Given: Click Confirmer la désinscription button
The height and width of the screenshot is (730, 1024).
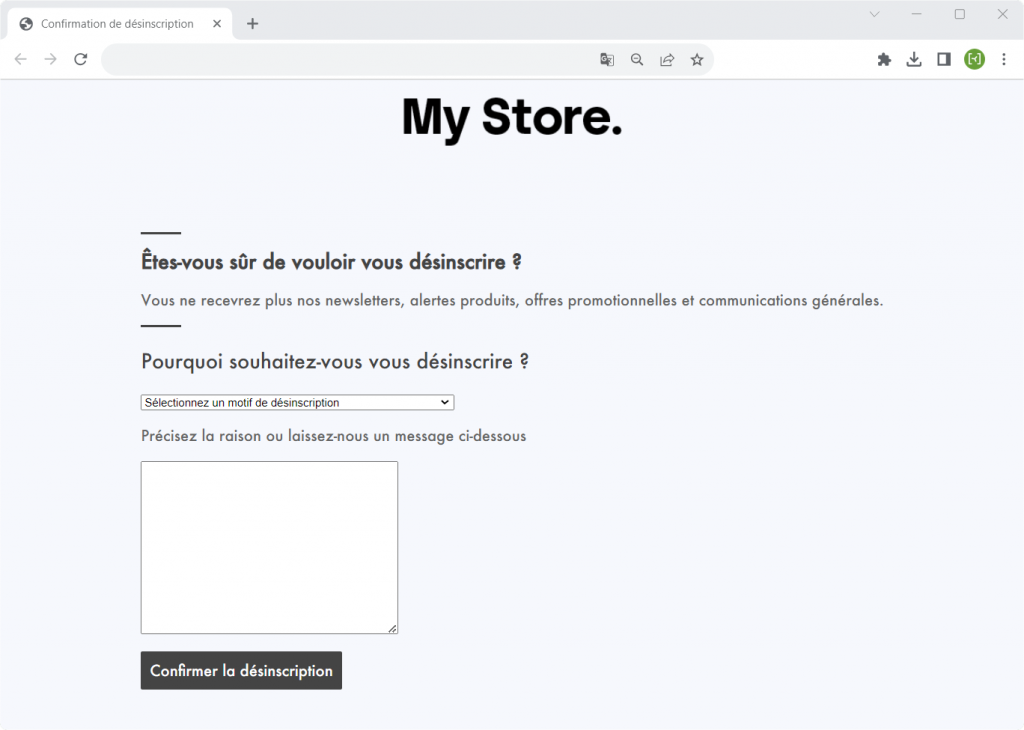Looking at the screenshot, I should click(241, 671).
